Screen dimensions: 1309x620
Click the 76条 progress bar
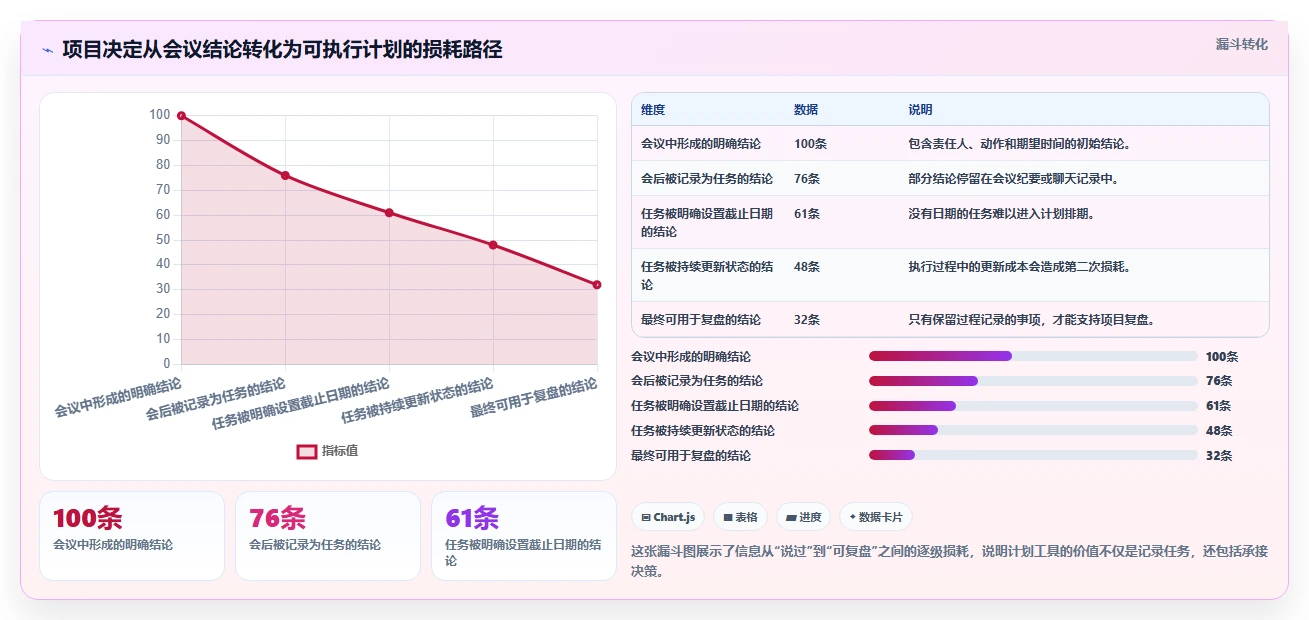[1033, 381]
